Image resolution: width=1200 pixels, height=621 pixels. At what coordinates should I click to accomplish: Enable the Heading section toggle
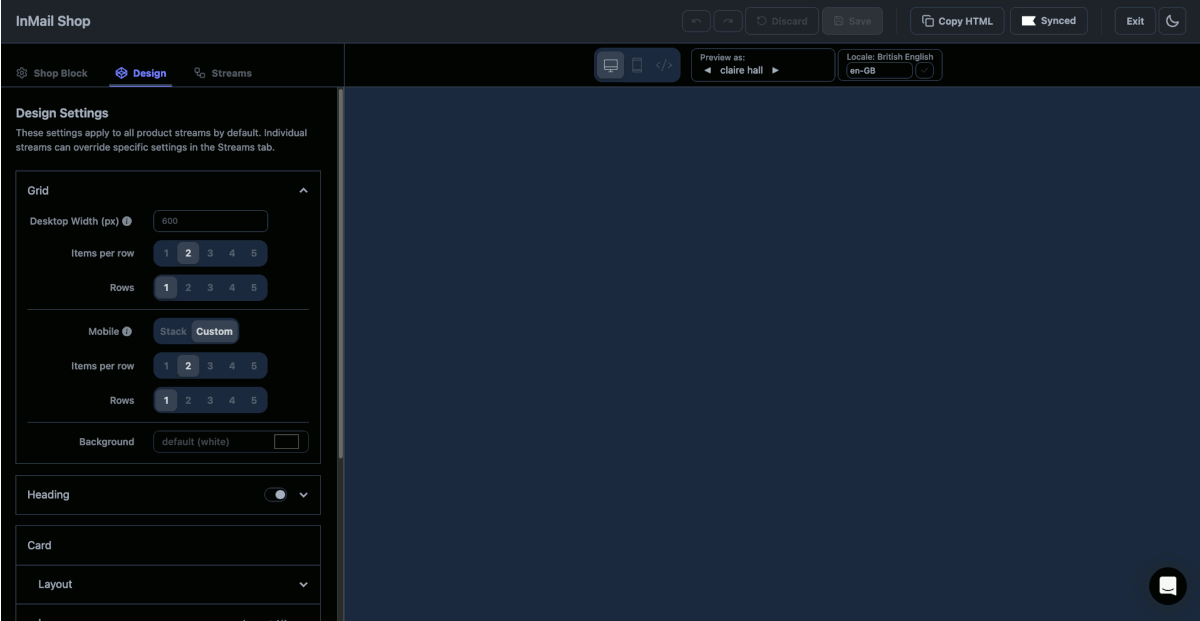point(277,494)
